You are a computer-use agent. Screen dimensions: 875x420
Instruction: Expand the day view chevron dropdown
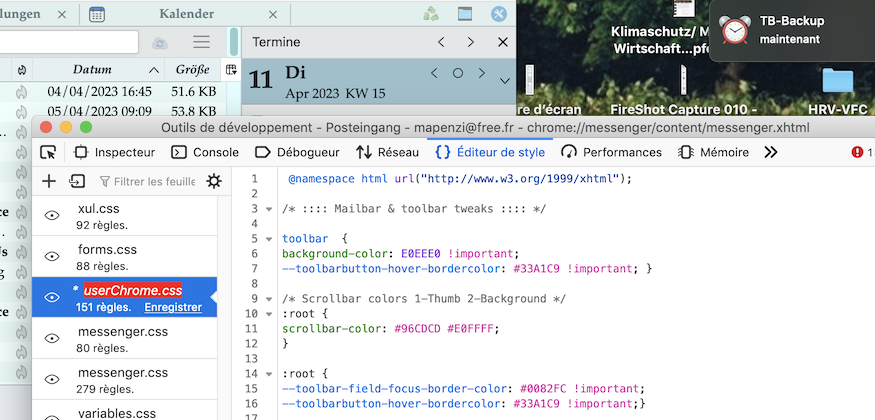tap(505, 81)
